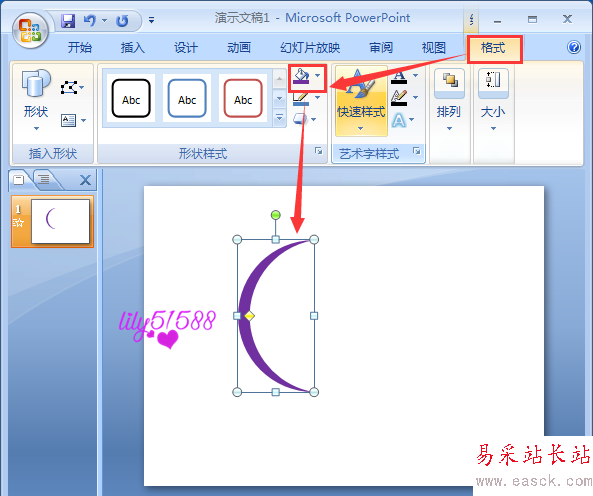Open Customize Quick Access Toolbar dropdown
Image resolution: width=593 pixels, height=496 pixels.
(151, 20)
